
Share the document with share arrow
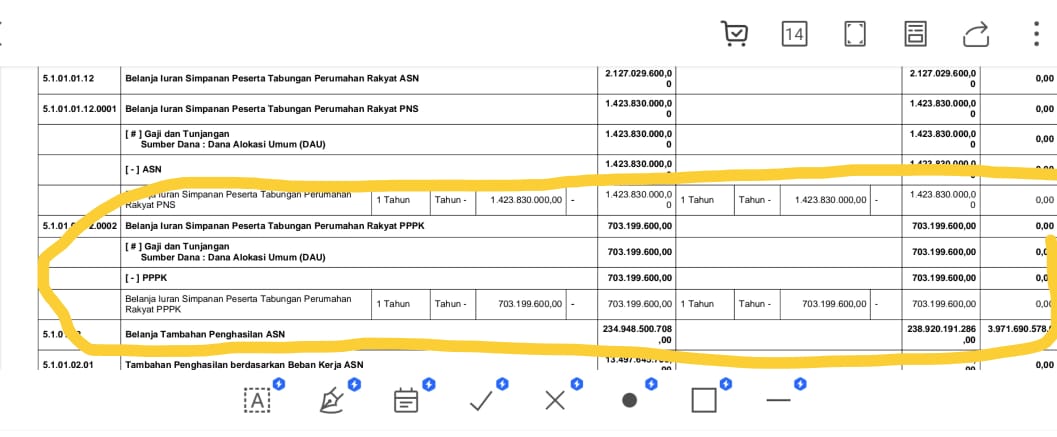coord(975,35)
